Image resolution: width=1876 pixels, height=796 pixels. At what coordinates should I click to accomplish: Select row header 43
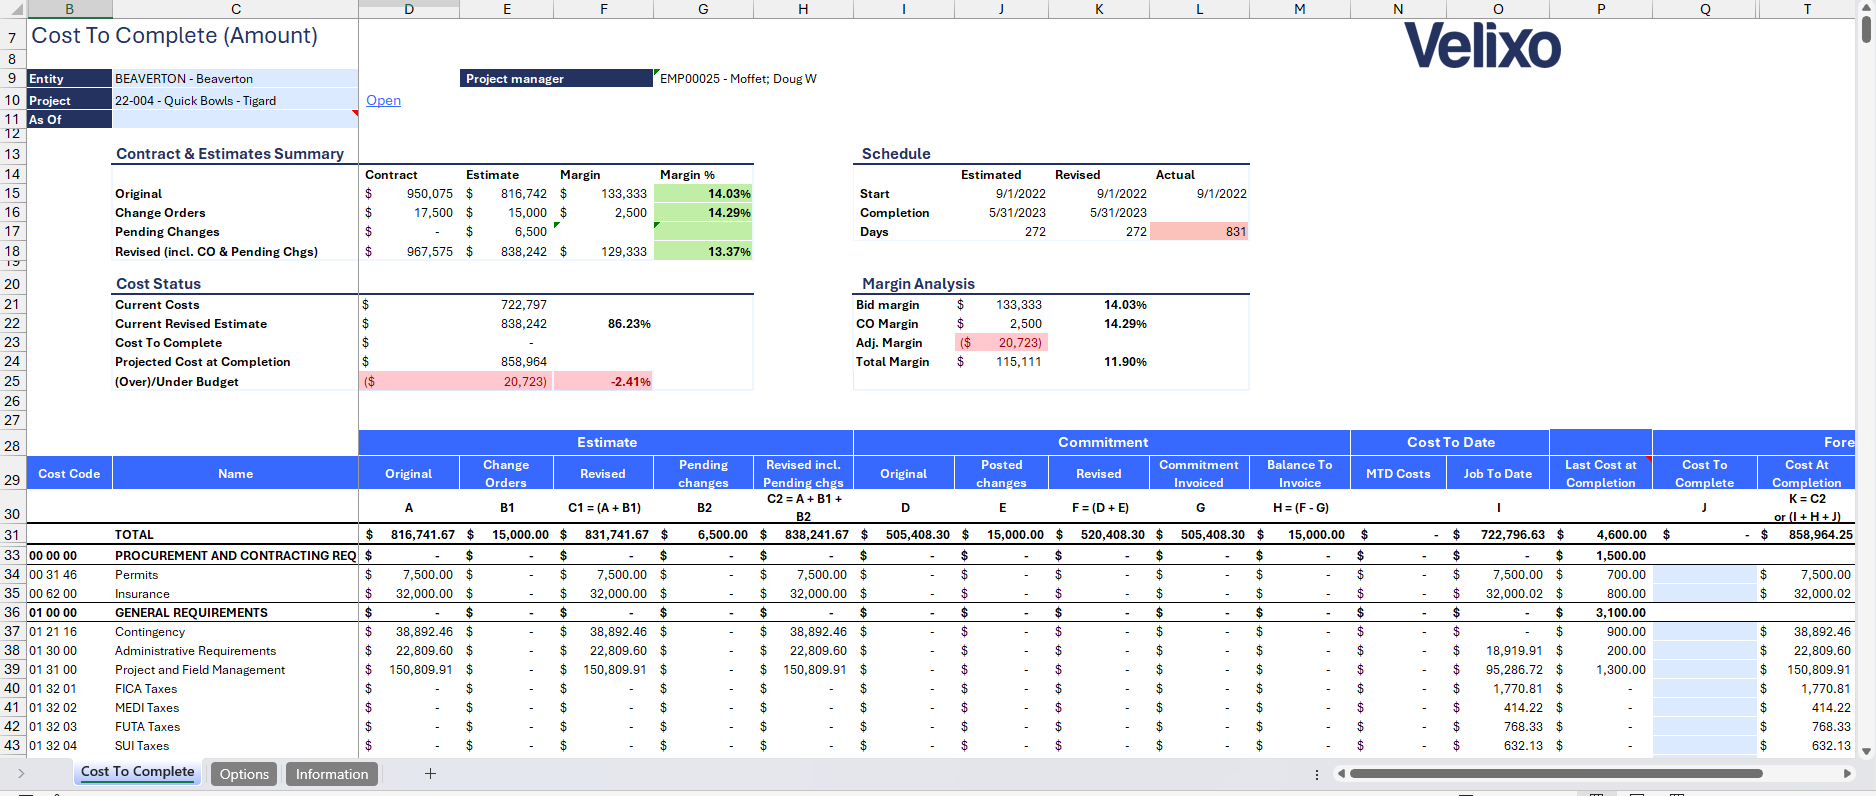tap(12, 746)
